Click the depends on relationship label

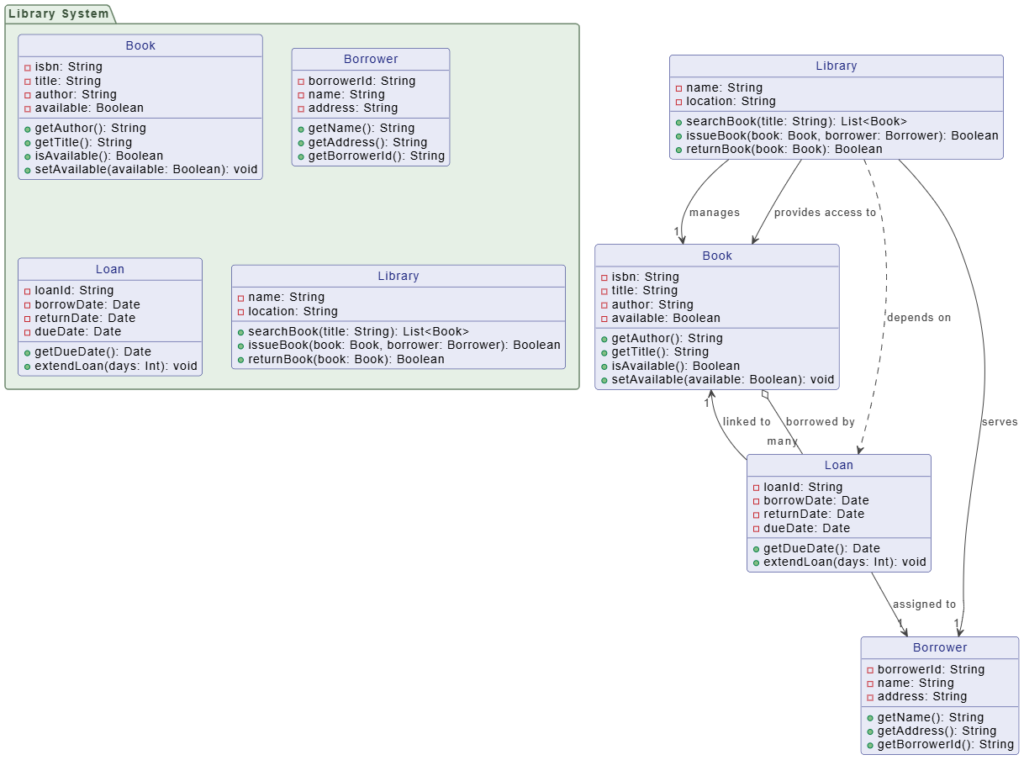click(x=919, y=317)
